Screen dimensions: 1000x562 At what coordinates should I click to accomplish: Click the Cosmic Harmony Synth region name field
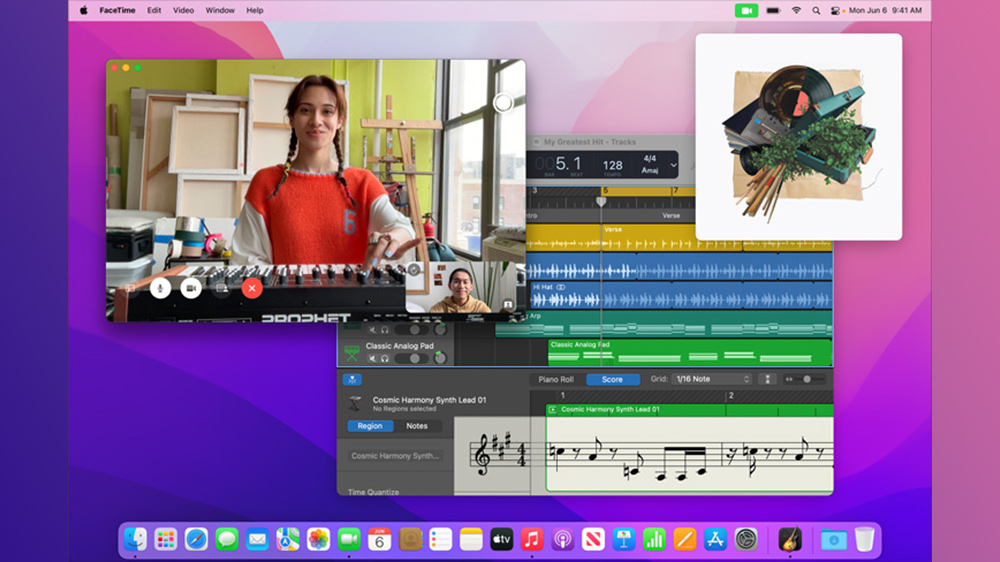(395, 455)
